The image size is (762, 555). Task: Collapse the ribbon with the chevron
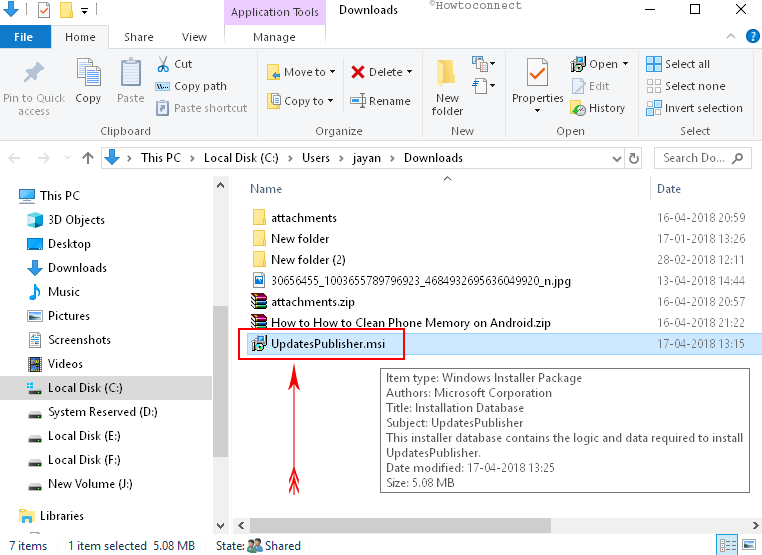[730, 36]
